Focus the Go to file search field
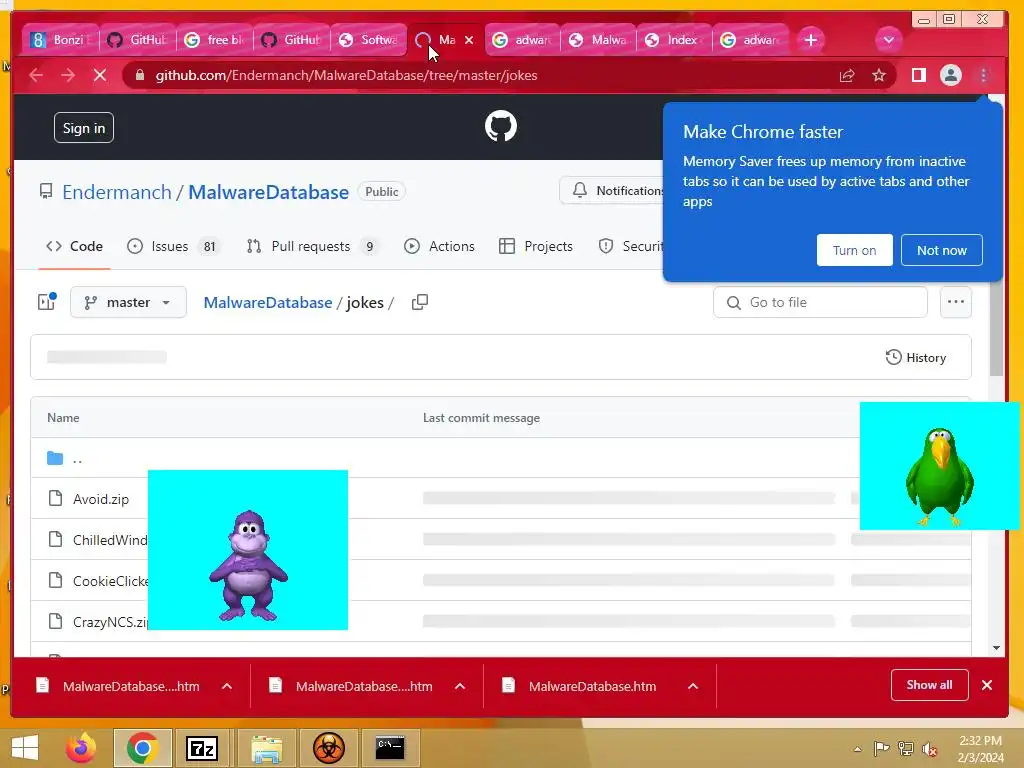Screen dimensions: 1024x768 pos(820,302)
